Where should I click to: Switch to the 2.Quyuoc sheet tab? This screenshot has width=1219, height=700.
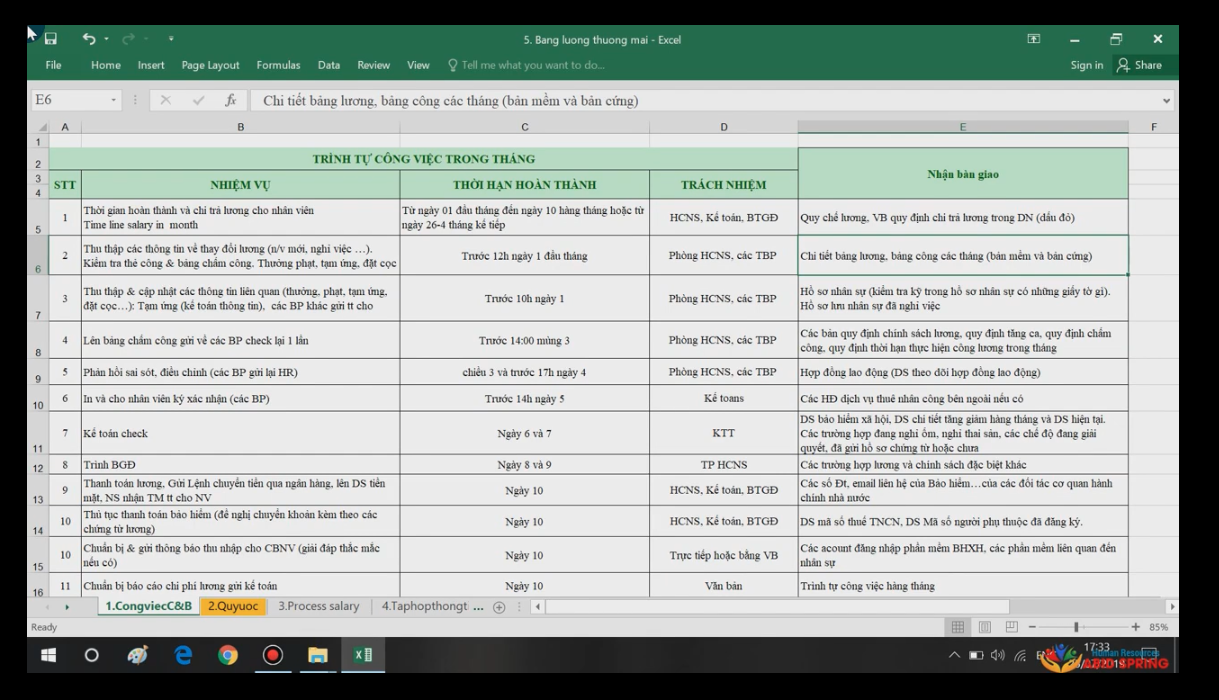tap(232, 607)
